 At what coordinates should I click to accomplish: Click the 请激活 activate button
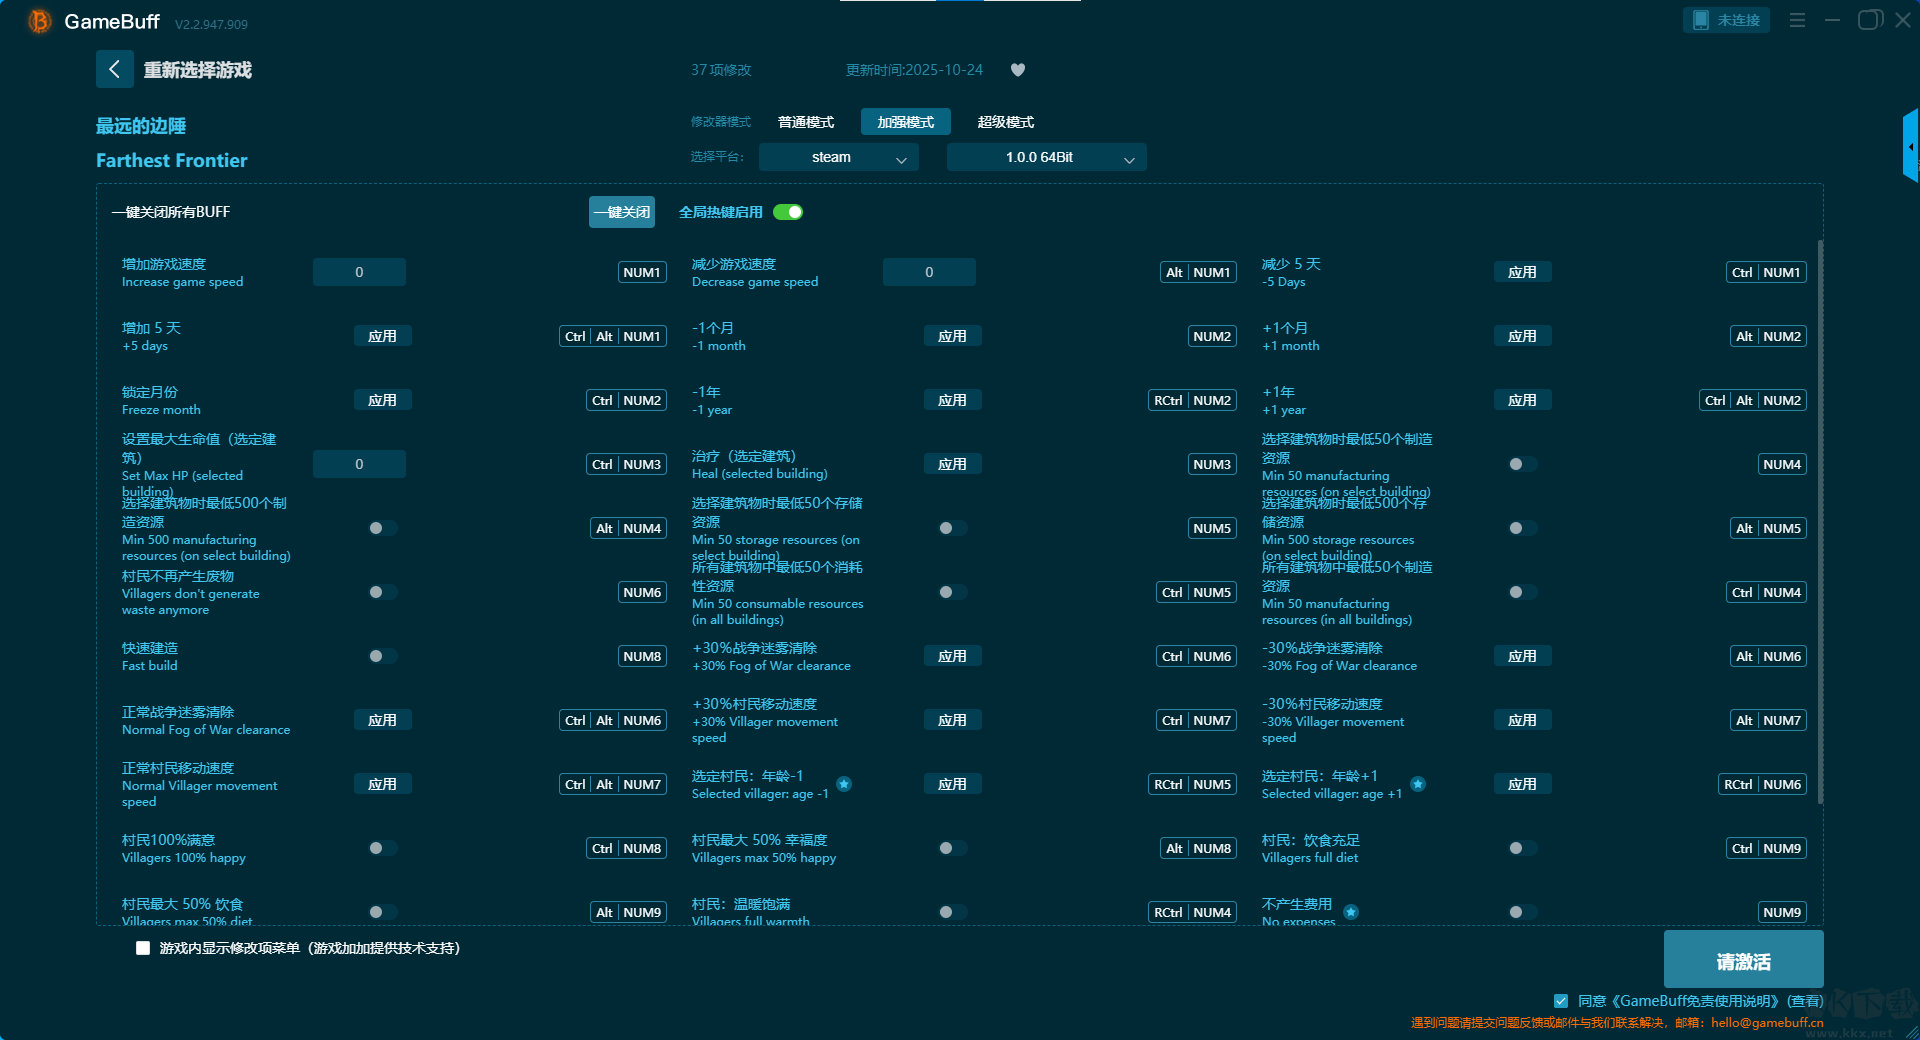click(x=1743, y=960)
